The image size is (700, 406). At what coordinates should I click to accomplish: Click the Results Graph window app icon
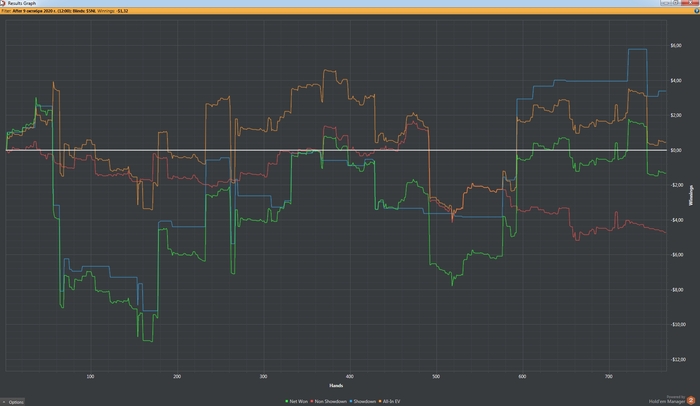coord(3,3)
